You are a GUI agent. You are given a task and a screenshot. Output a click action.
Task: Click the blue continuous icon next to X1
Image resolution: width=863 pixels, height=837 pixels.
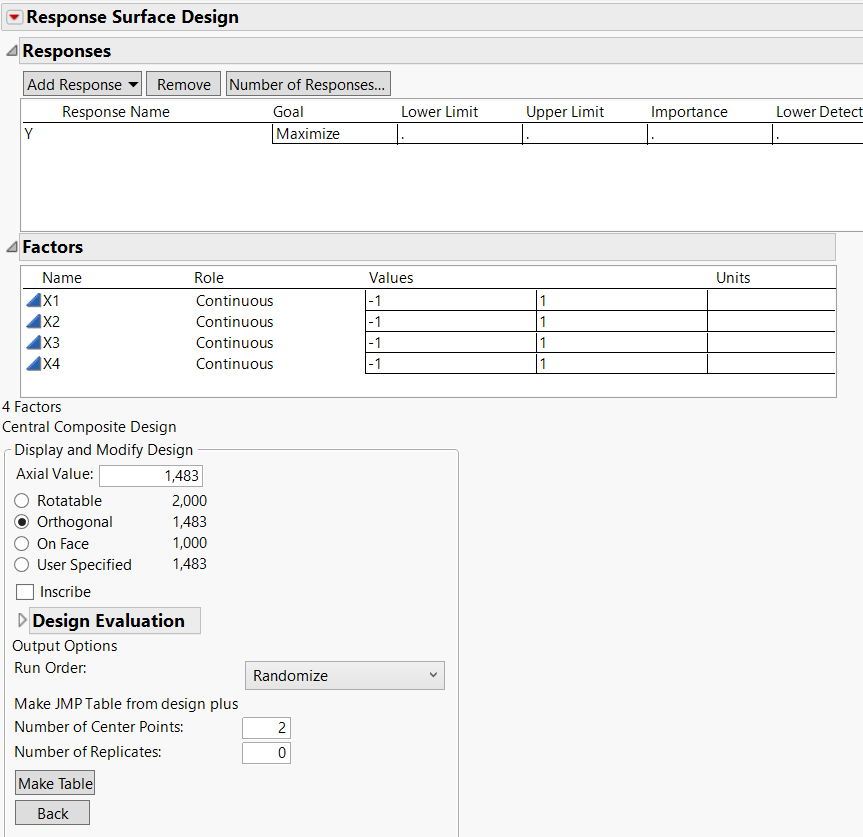(34, 300)
